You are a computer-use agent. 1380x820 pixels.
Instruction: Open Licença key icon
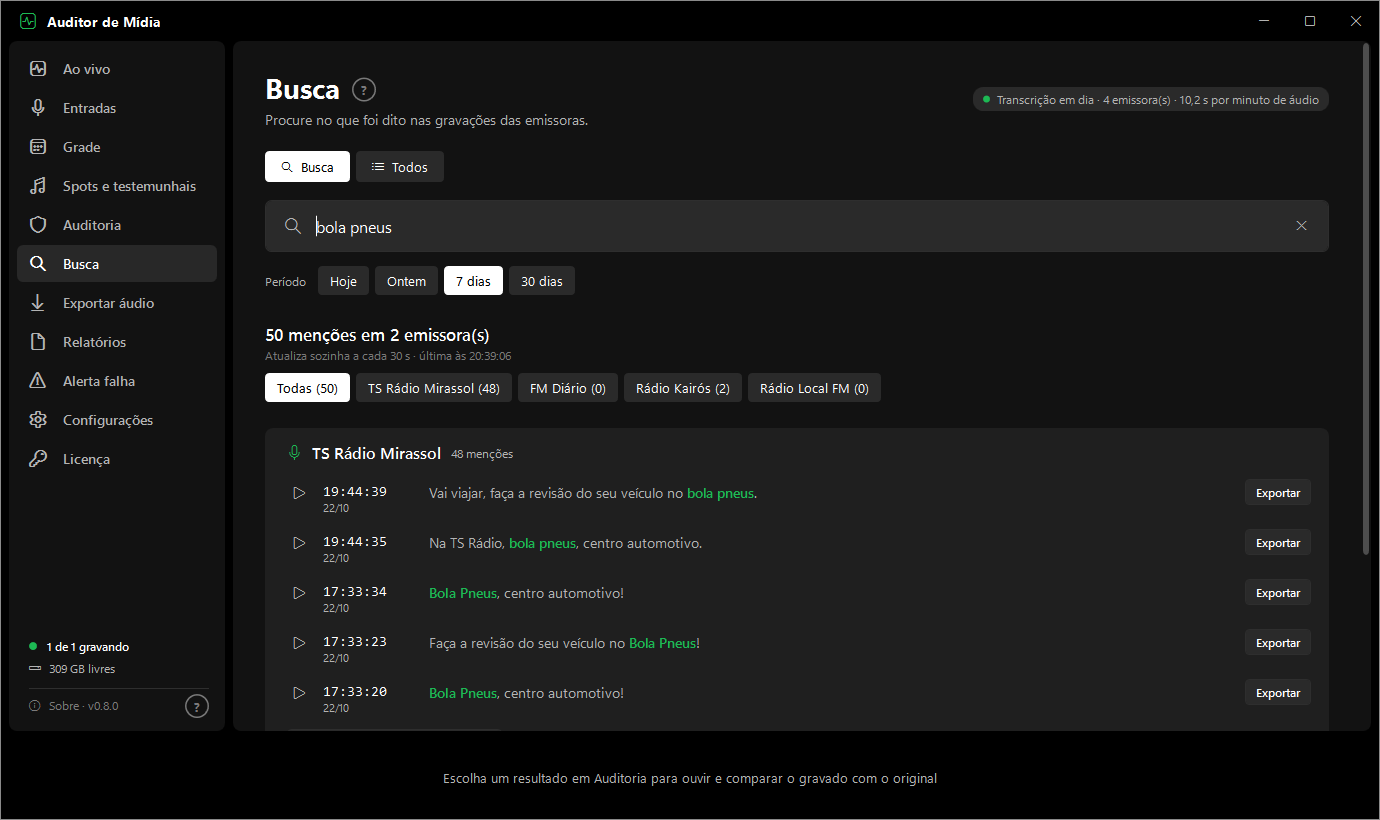[38, 459]
